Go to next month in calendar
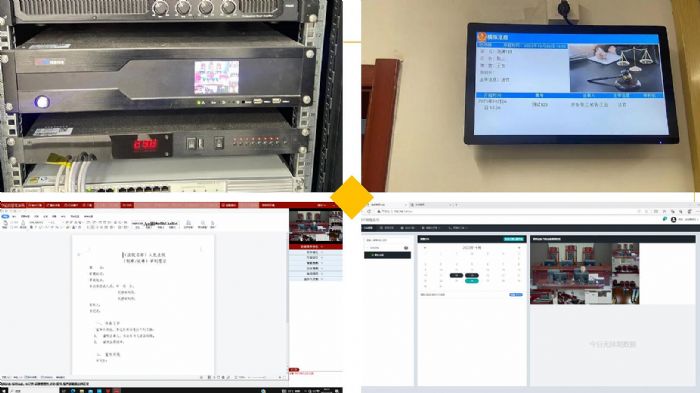The height and width of the screenshot is (393, 700). click(x=519, y=247)
